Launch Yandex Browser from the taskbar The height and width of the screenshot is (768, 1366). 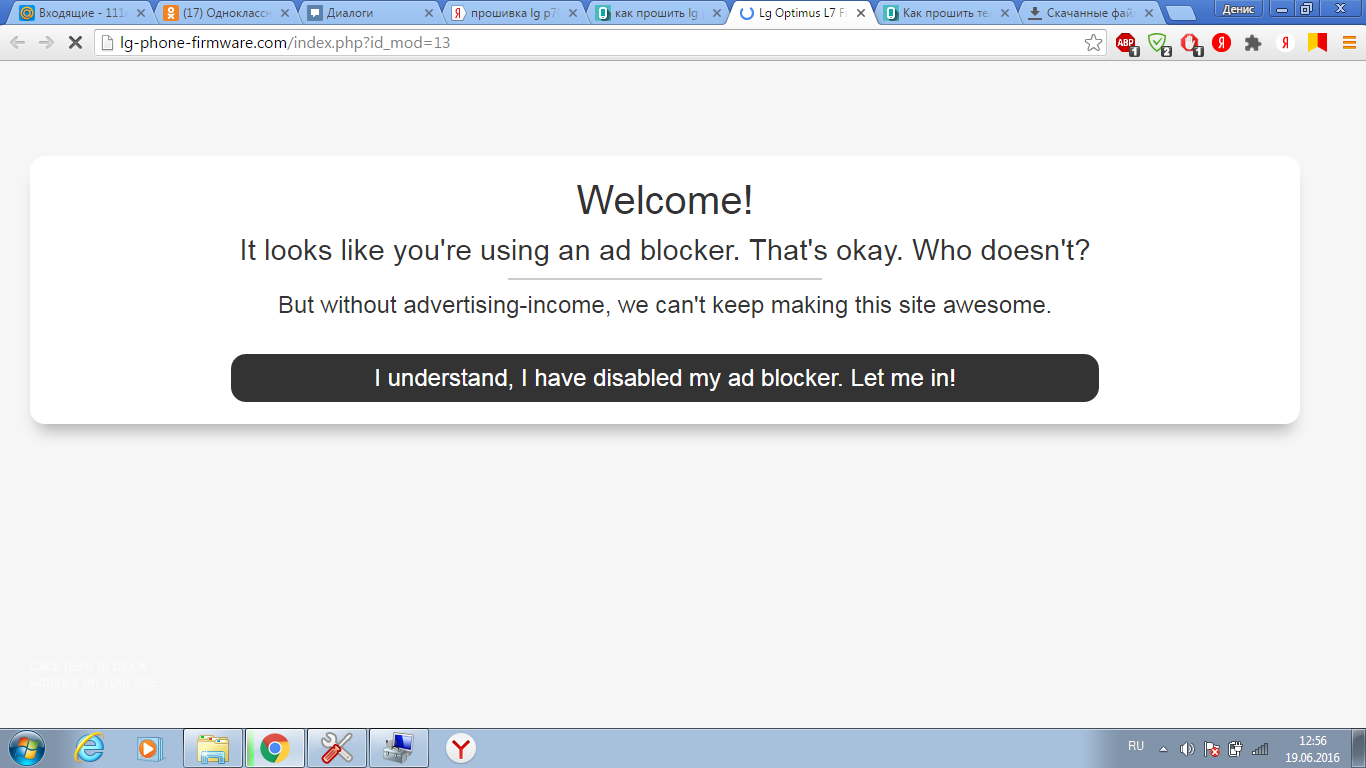pyautogui.click(x=461, y=748)
